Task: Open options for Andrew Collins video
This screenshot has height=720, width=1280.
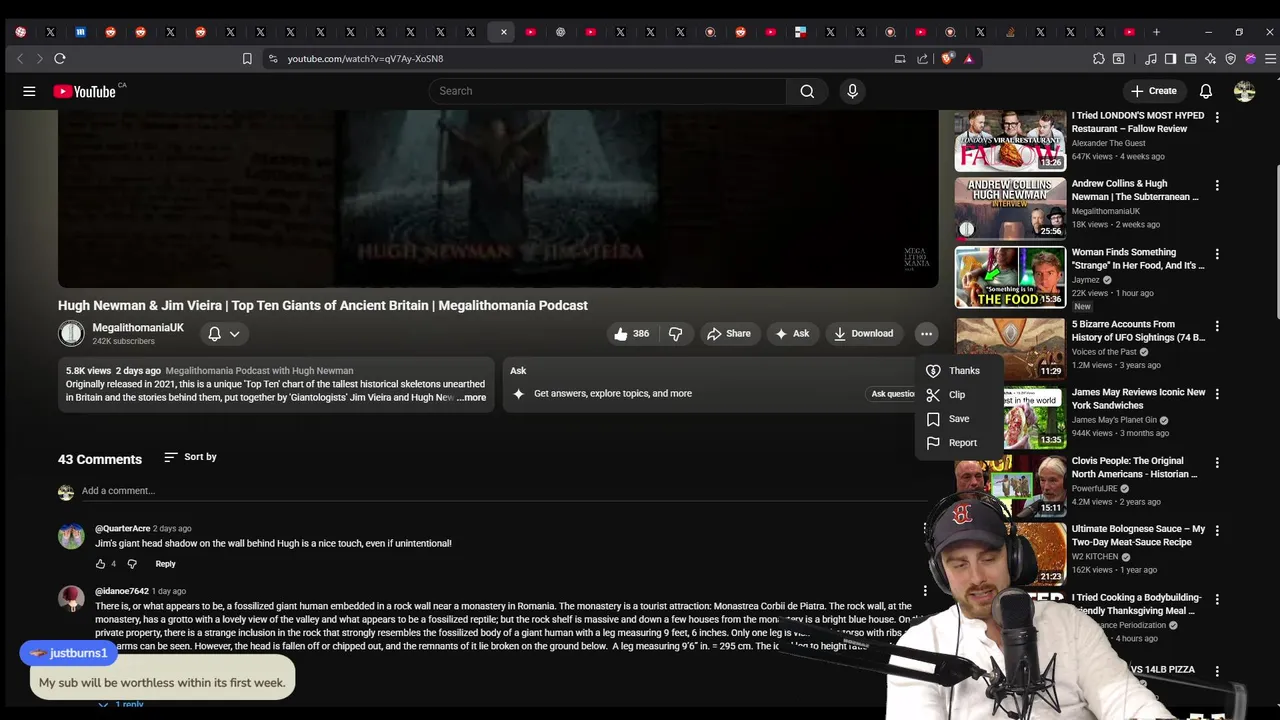Action: pyautogui.click(x=1217, y=186)
